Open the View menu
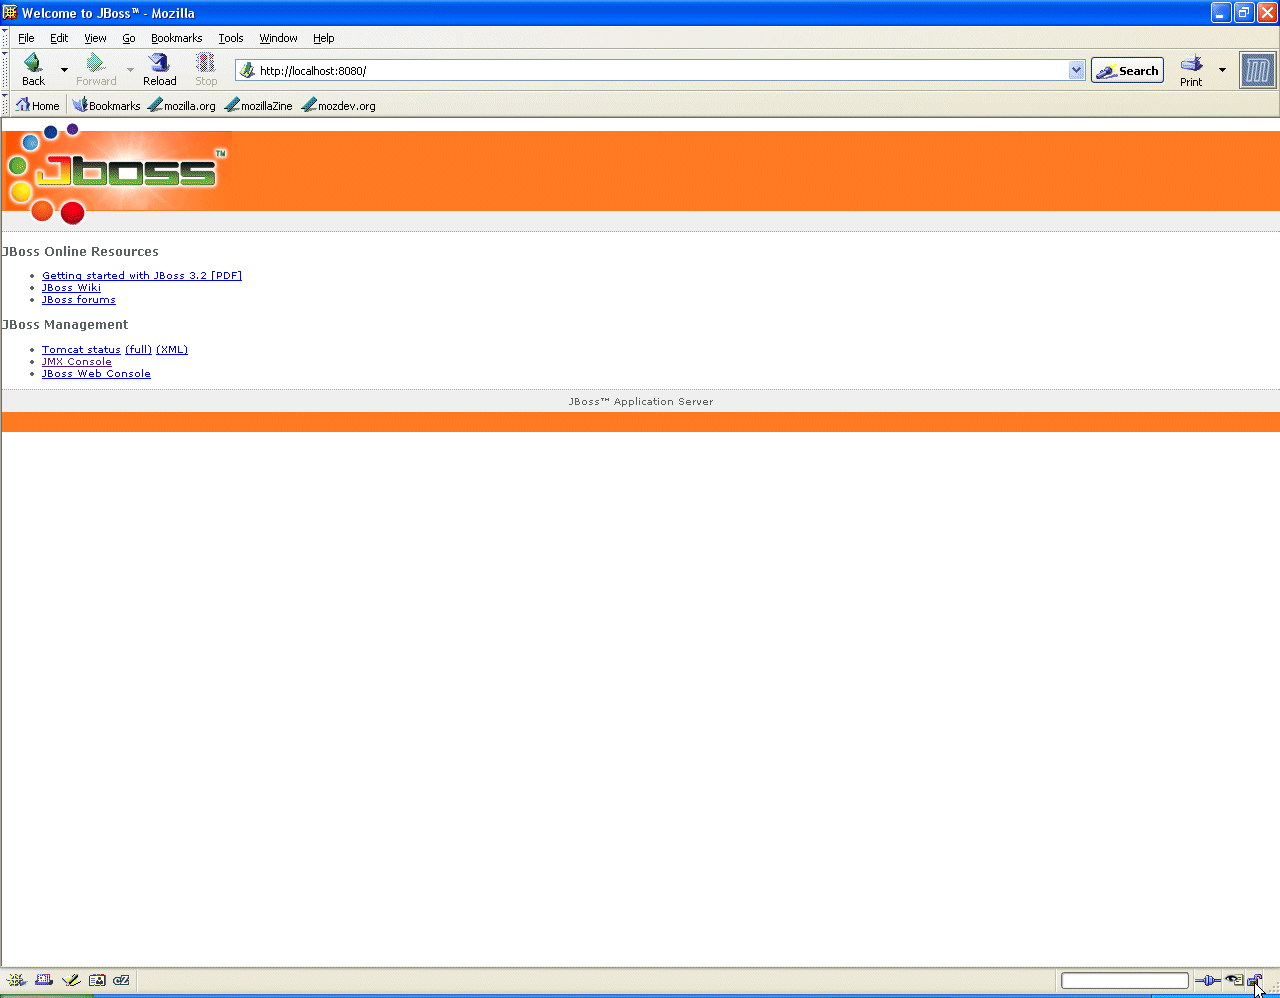Viewport: 1280px width, 998px height. click(95, 38)
